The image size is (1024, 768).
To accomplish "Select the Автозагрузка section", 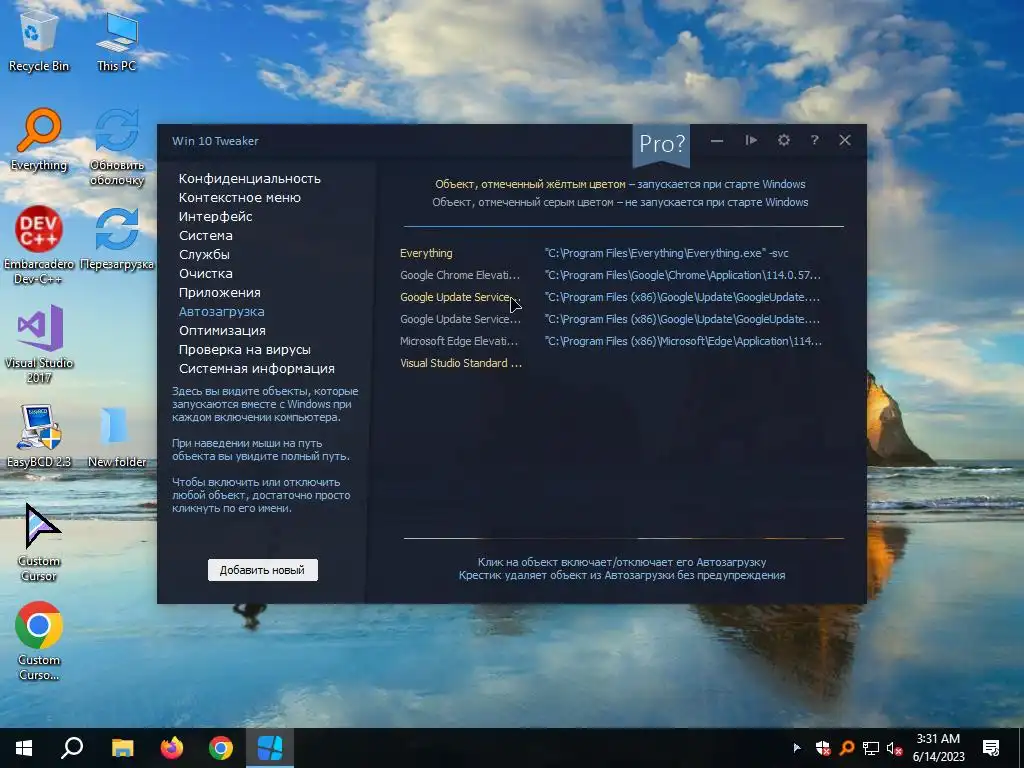I will click(221, 312).
